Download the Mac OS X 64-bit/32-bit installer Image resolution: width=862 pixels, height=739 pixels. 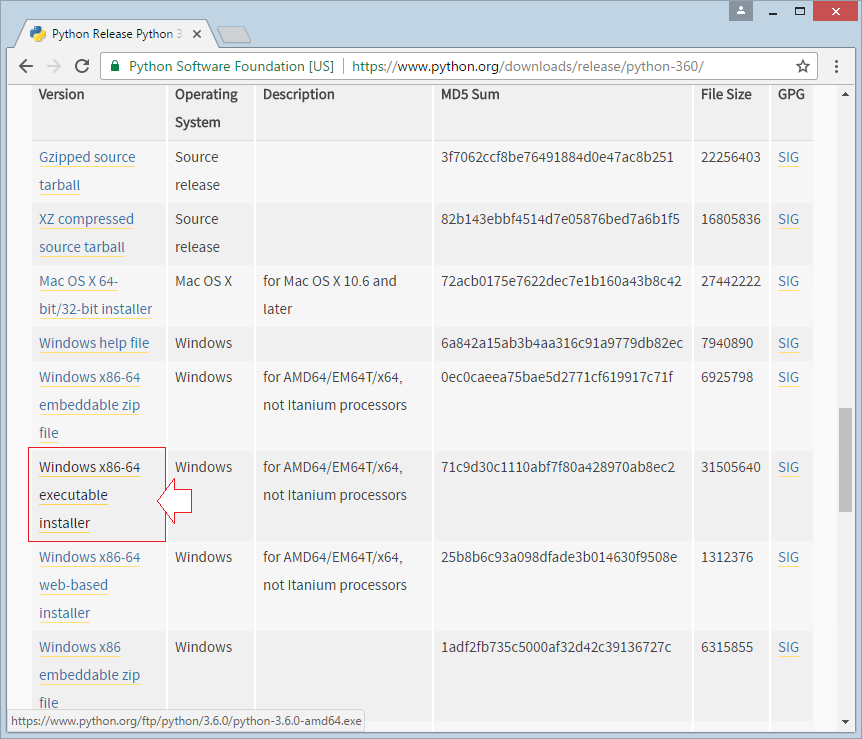(96, 295)
